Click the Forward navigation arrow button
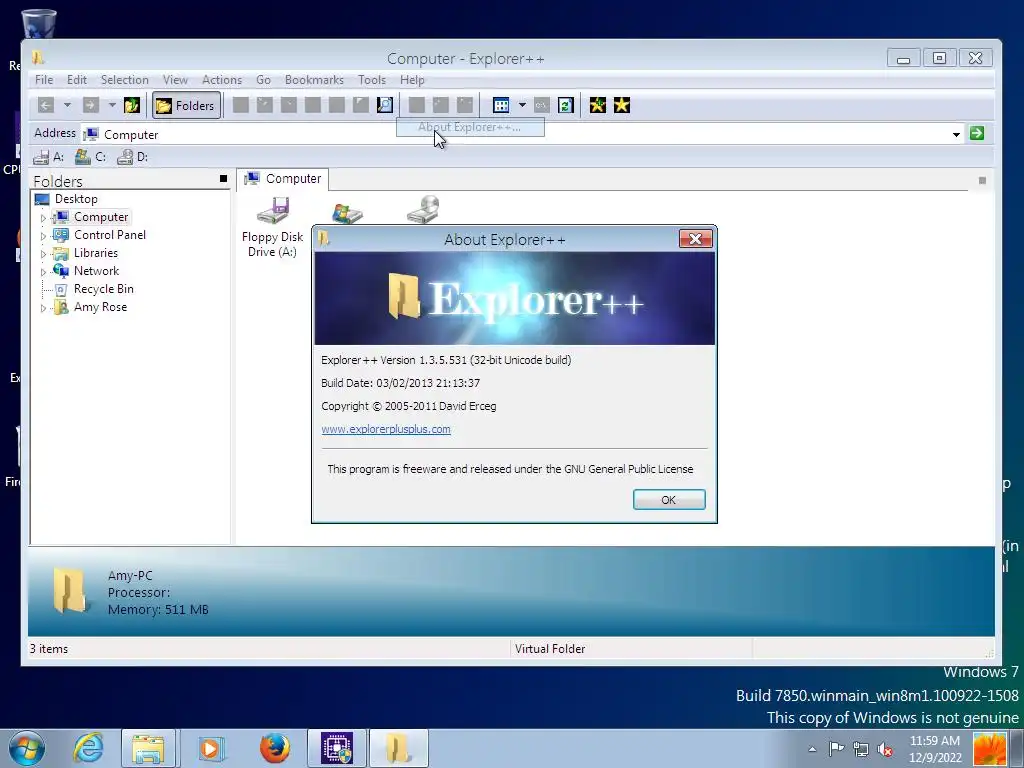The height and width of the screenshot is (768, 1024). [91, 105]
